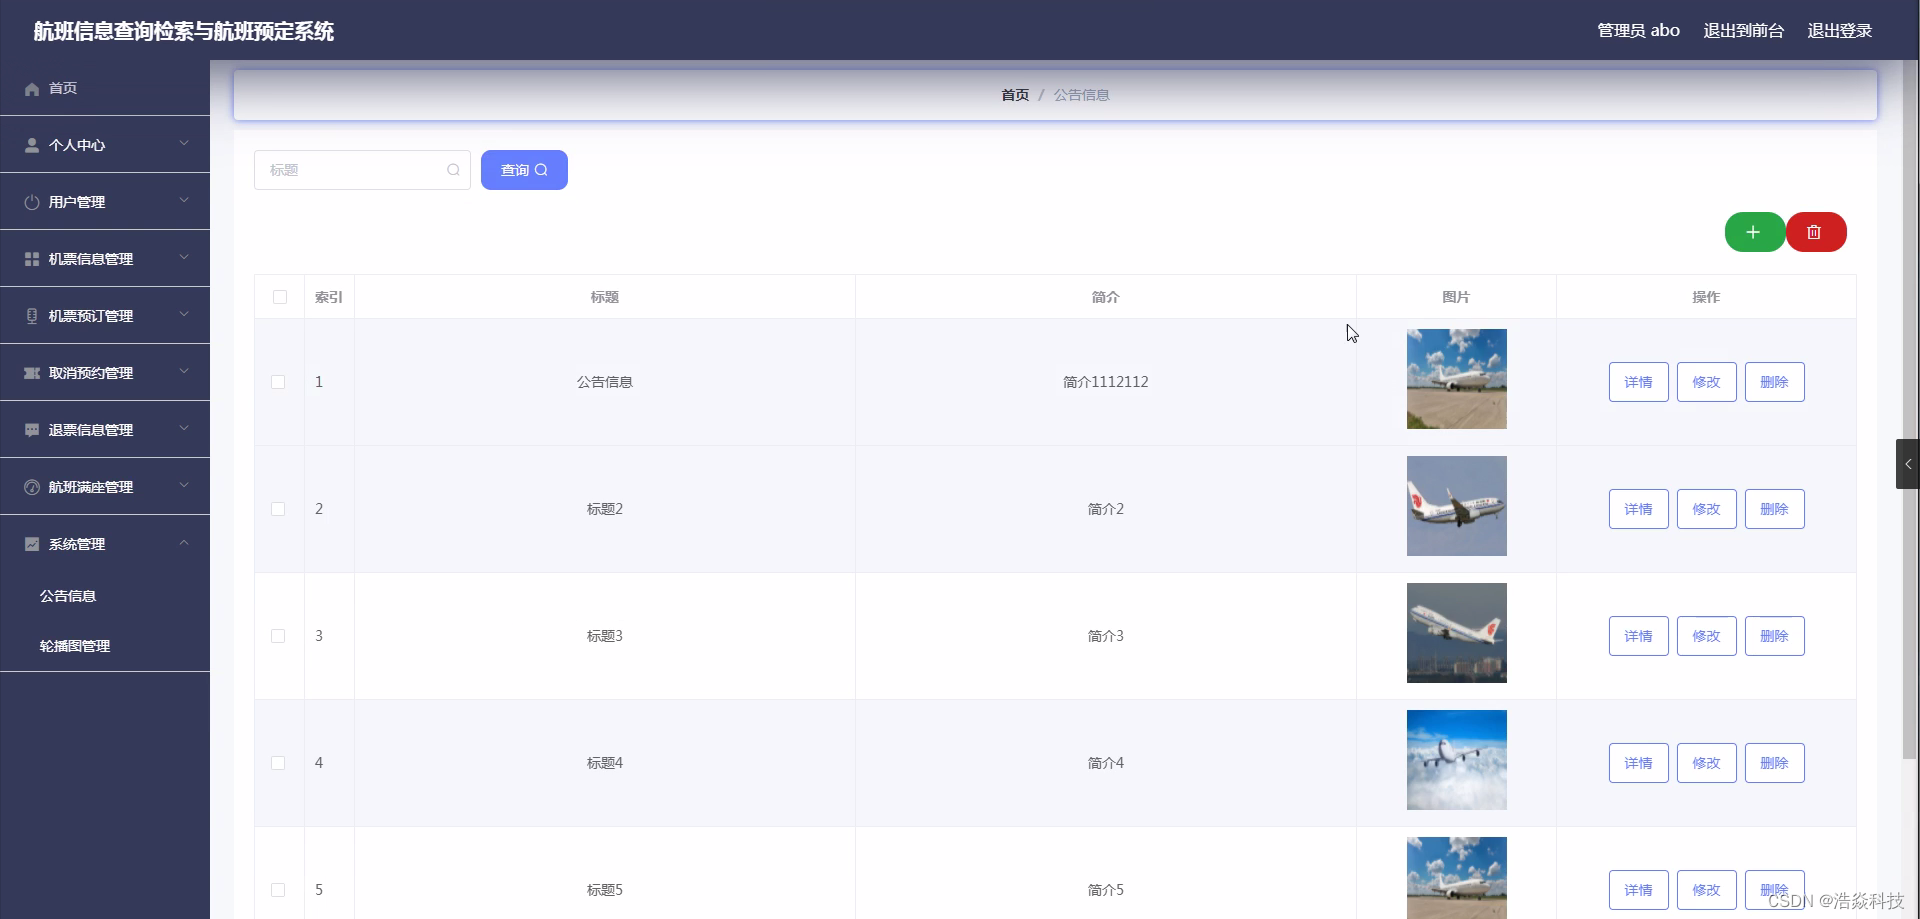Viewport: 1920px width, 919px height.
Task: Click 删除 for row 标题3
Action: click(x=1774, y=636)
